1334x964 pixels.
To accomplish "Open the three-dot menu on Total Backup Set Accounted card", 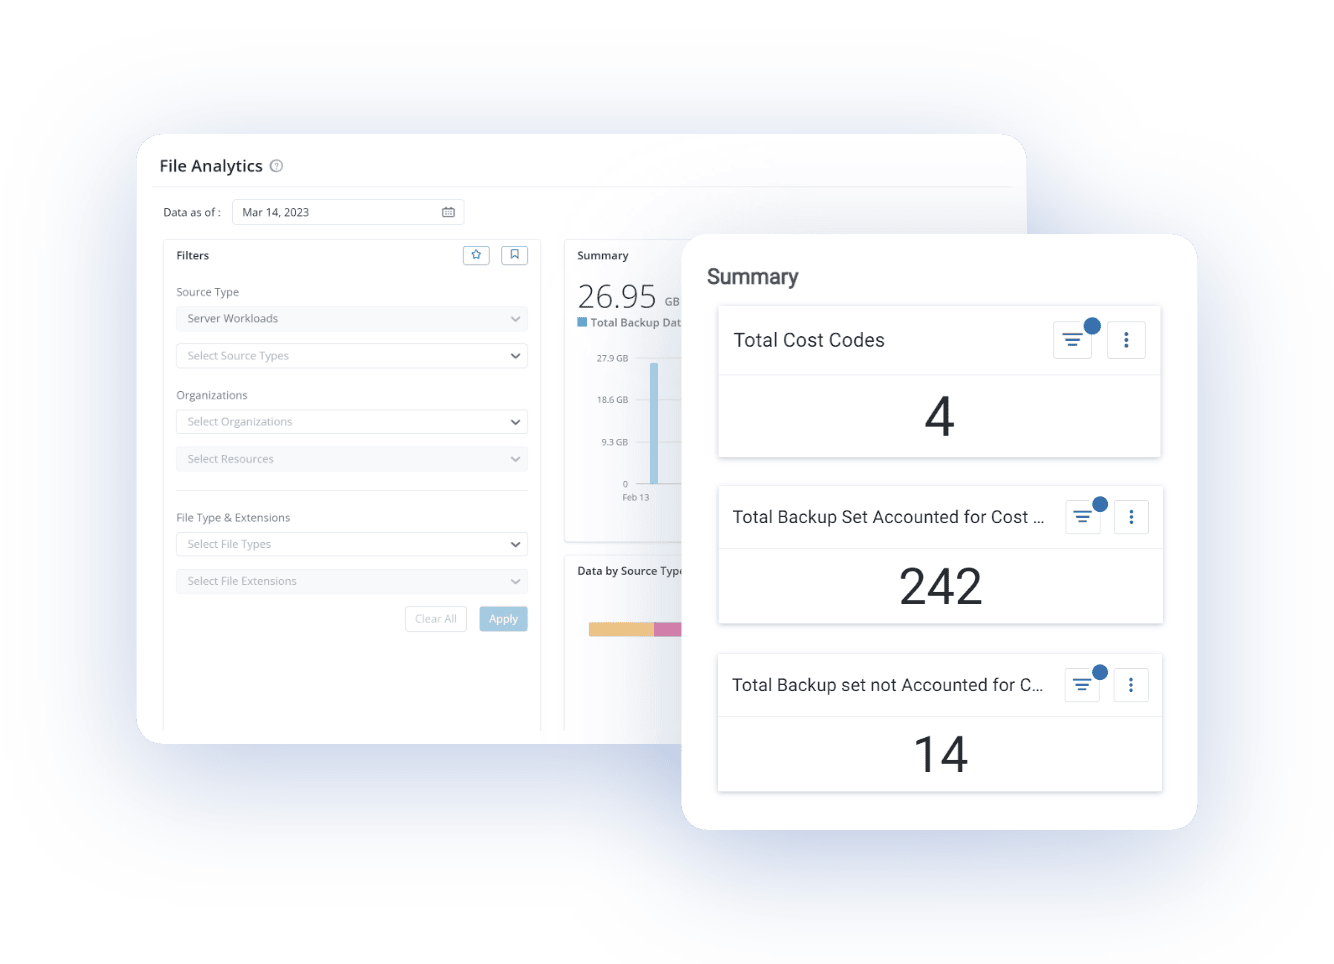I will pos(1131,517).
